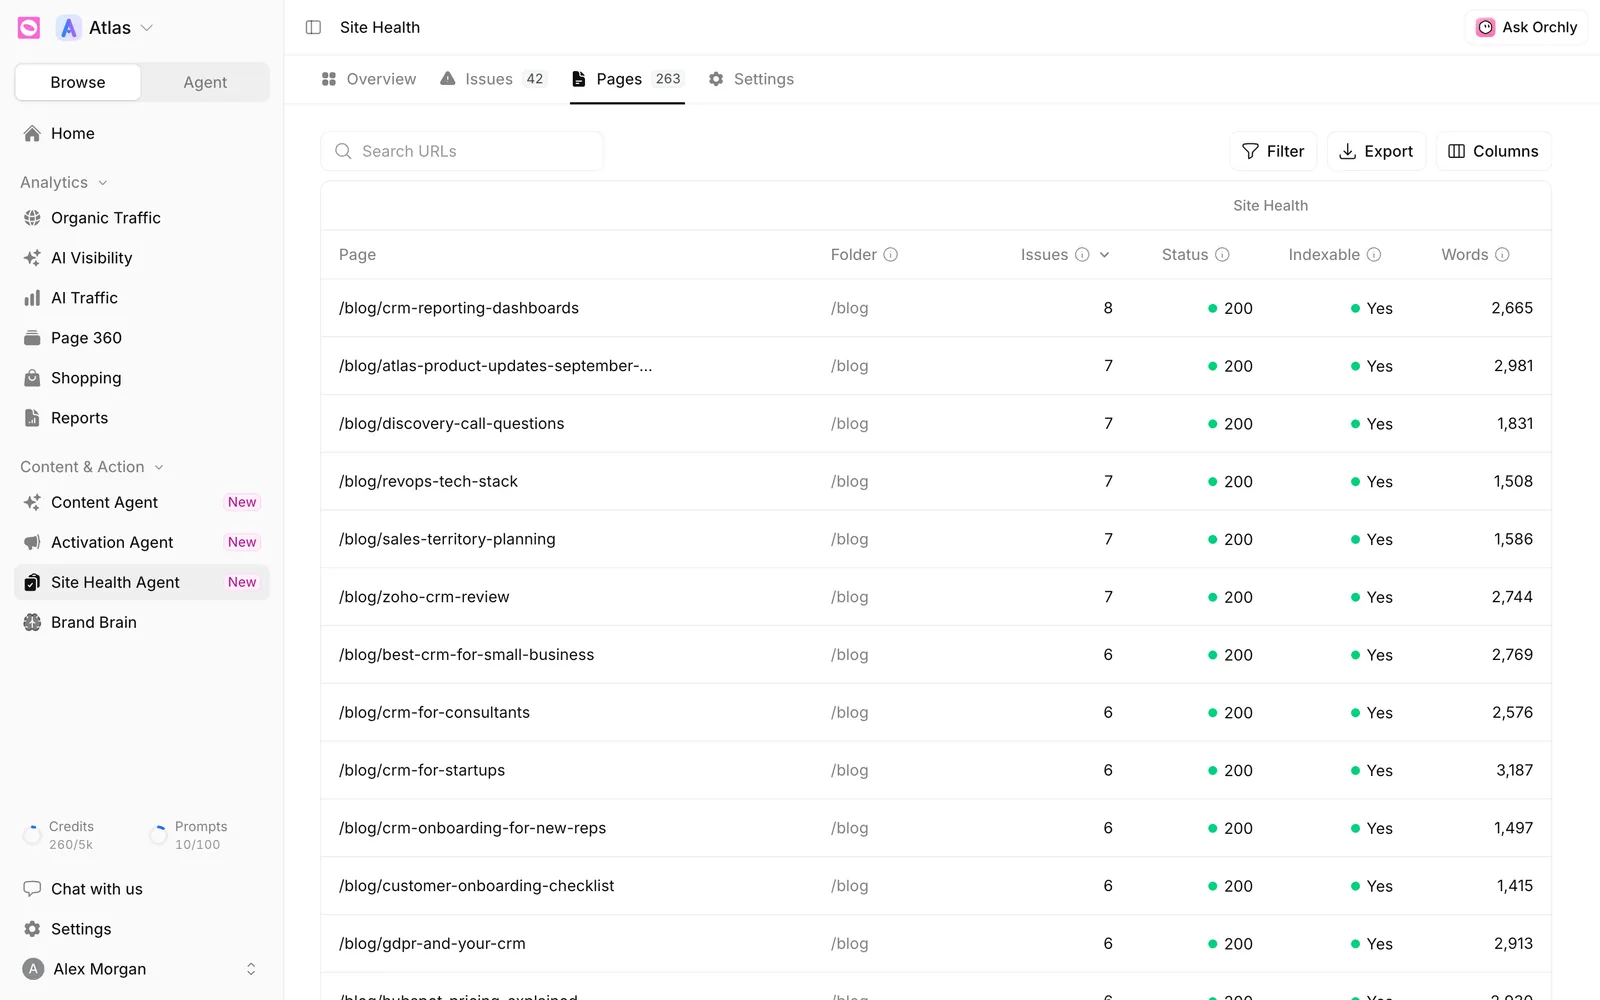Open sidebar Settings at bottom
The width and height of the screenshot is (1600, 1000).
pyautogui.click(x=142, y=929)
